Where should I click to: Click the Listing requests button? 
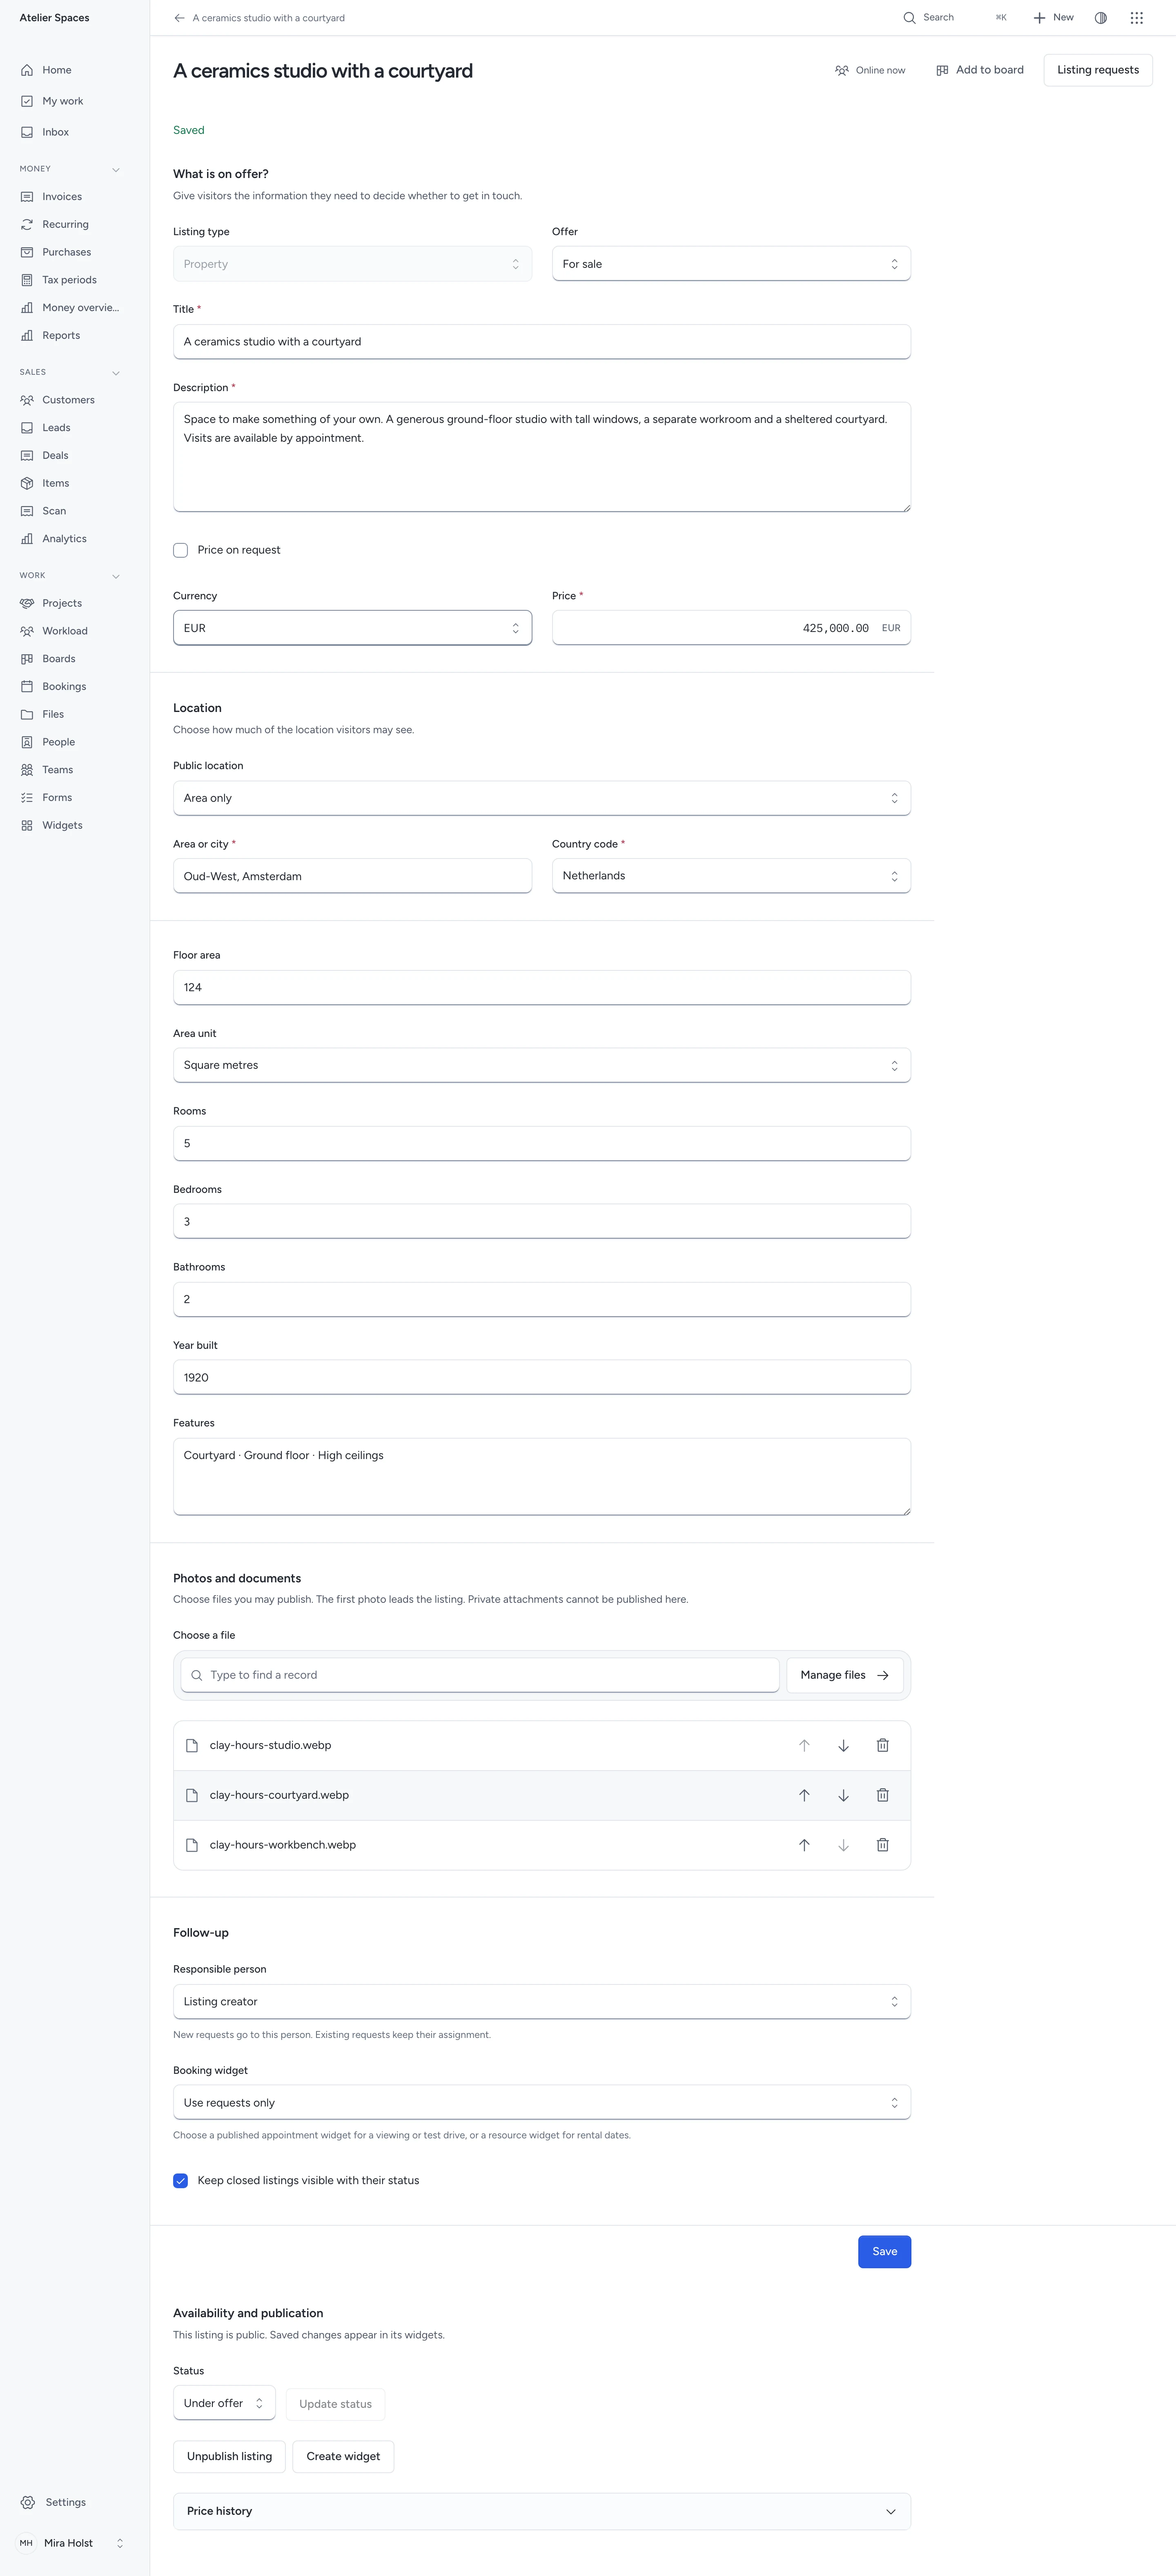1098,70
